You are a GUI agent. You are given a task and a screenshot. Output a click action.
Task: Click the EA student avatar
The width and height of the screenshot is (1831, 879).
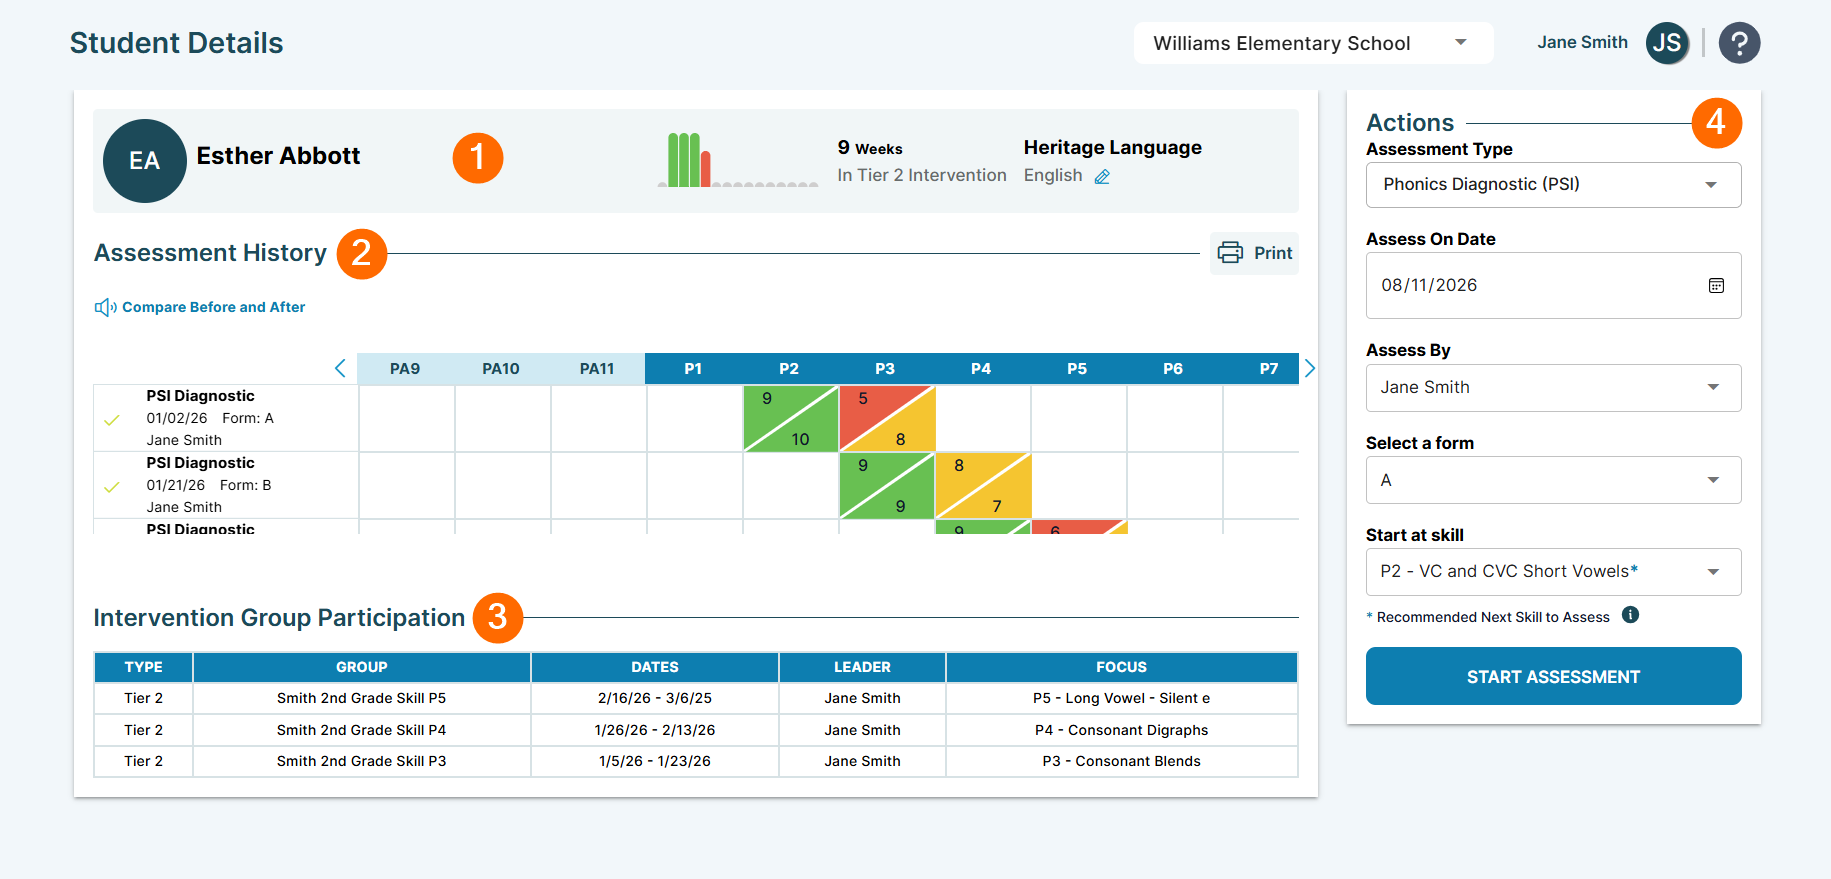pos(145,161)
